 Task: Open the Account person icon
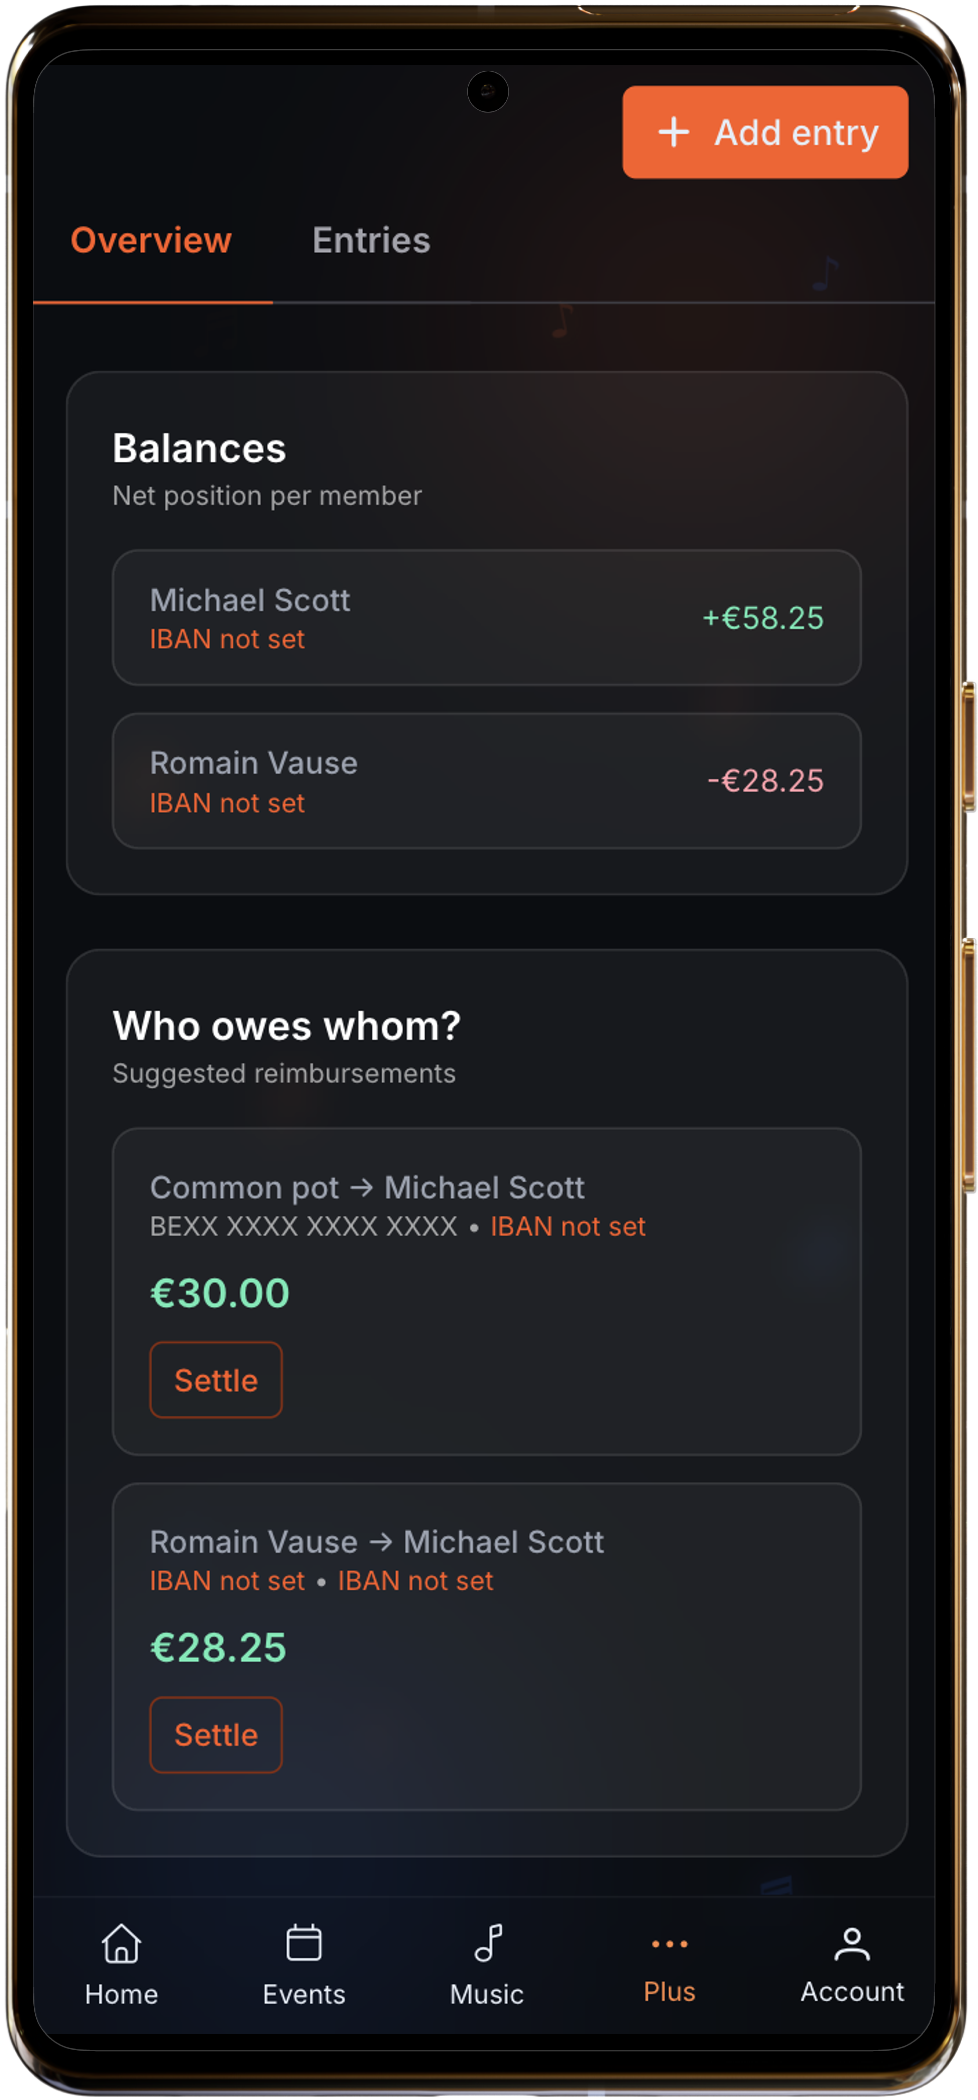pos(852,1945)
